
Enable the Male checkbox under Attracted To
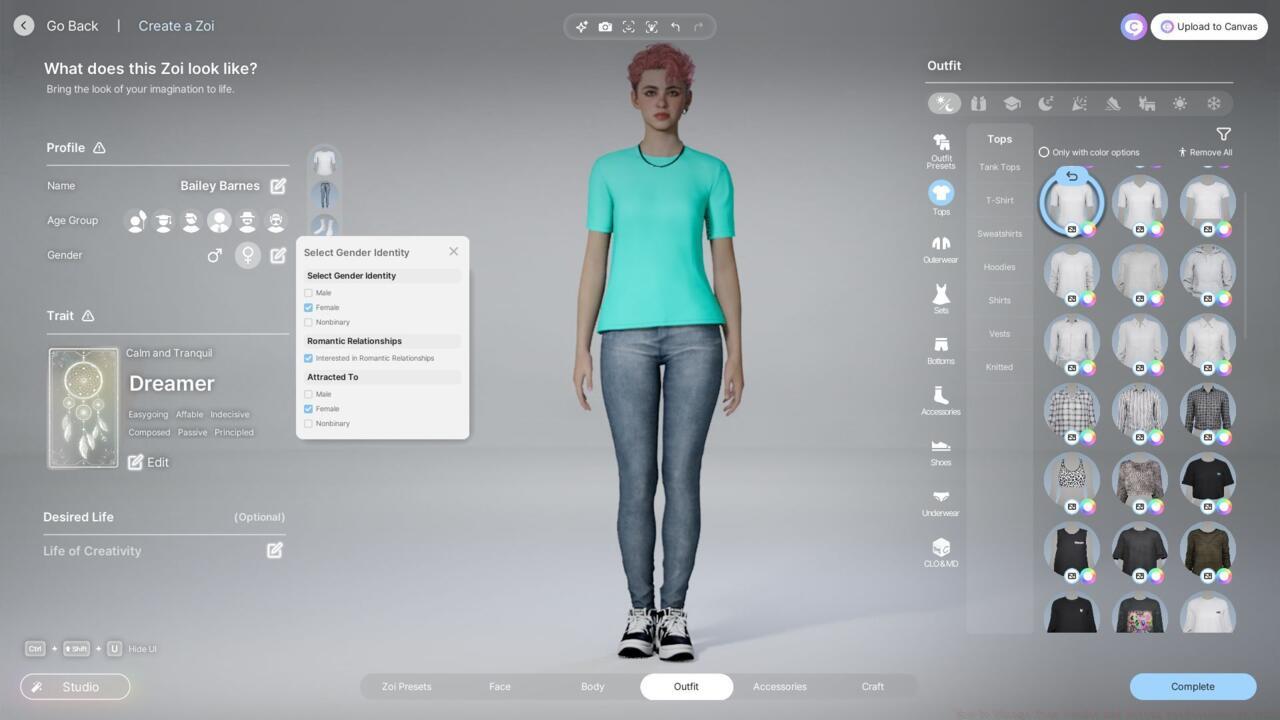[x=308, y=394]
